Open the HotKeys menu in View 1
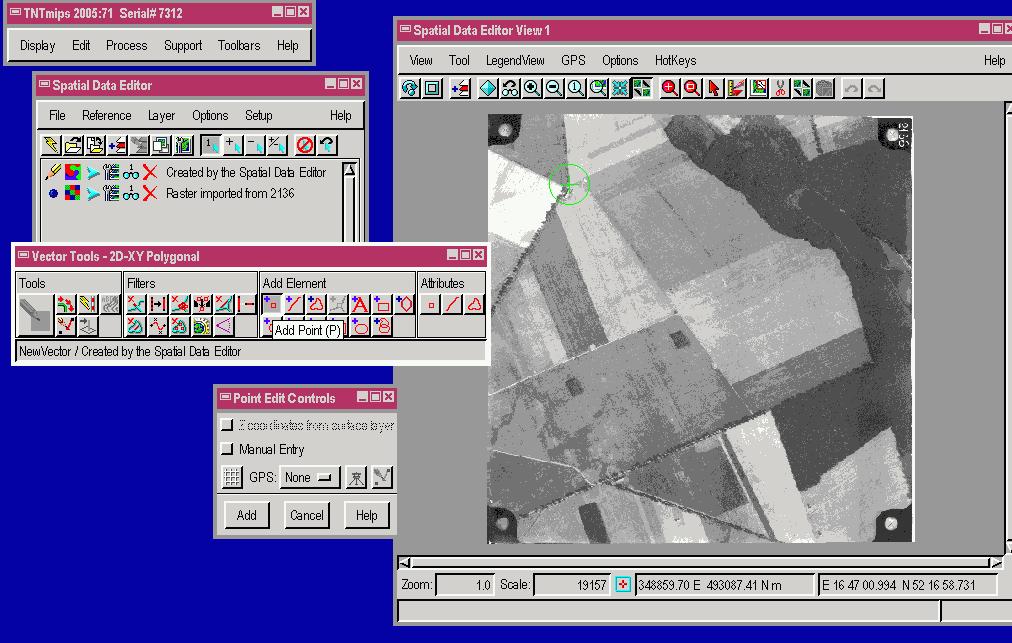Image resolution: width=1012 pixels, height=643 pixels. 675,61
